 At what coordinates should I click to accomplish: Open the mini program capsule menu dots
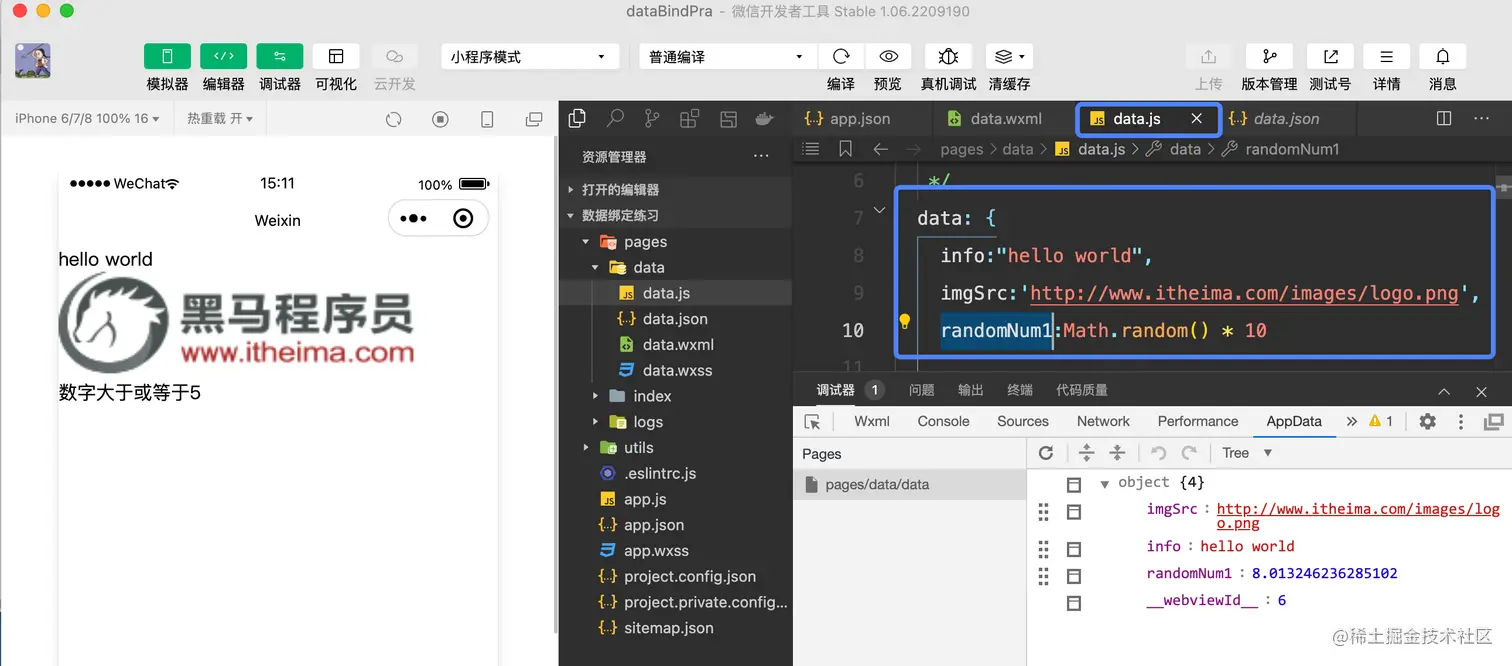pyautogui.click(x=413, y=218)
